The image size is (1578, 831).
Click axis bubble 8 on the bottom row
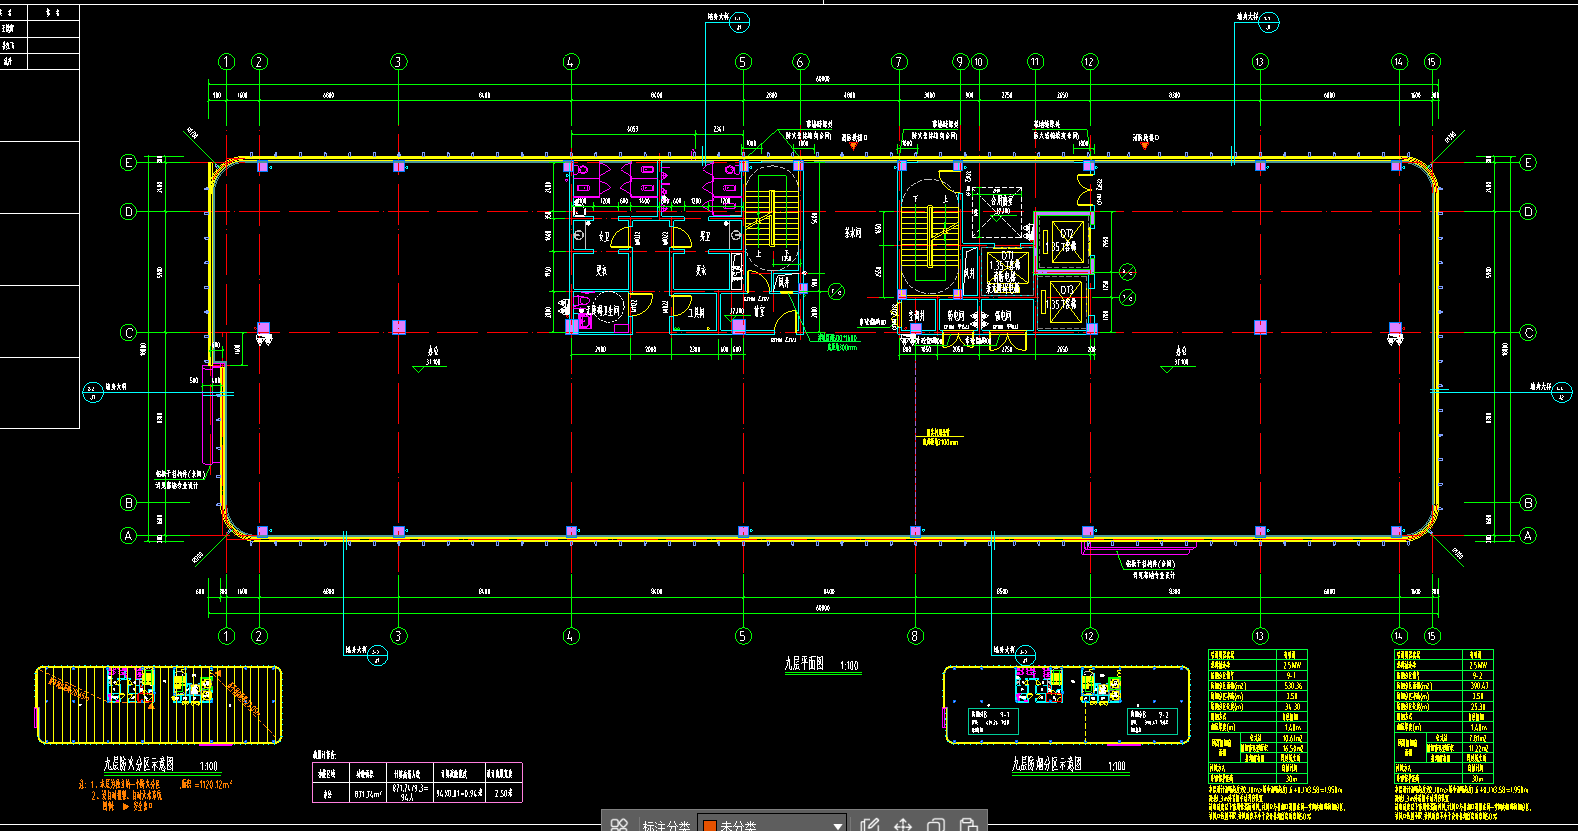click(x=915, y=636)
